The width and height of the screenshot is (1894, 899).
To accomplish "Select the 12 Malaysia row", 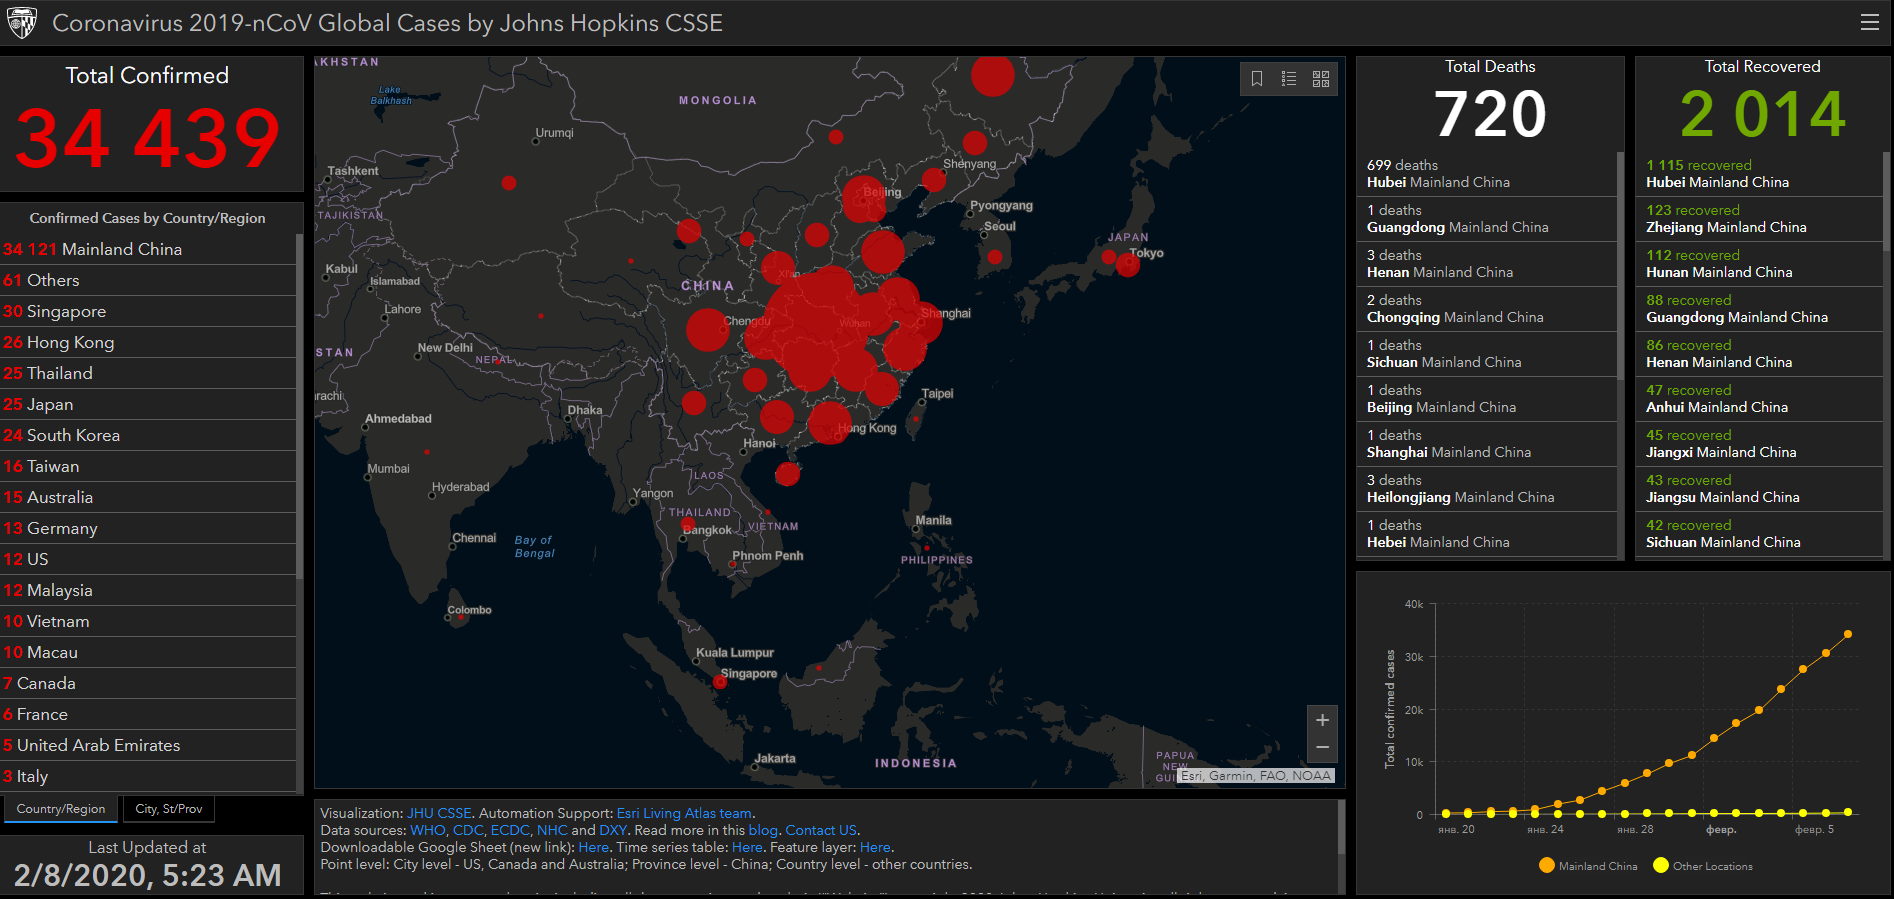I will pyautogui.click(x=148, y=590).
